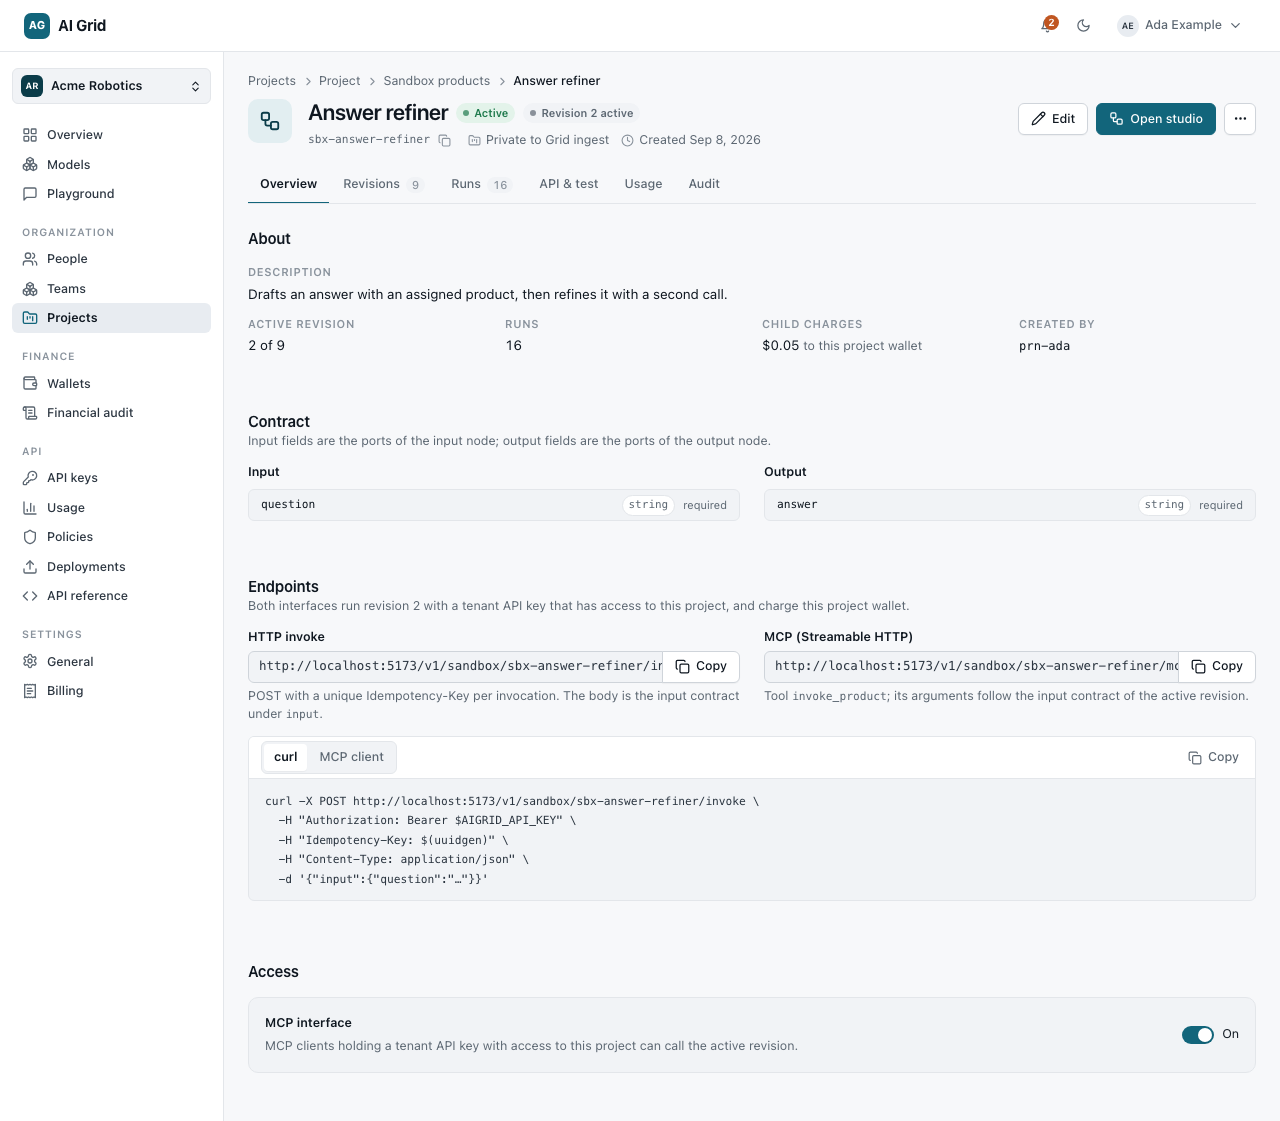Click the MCP endpoint URL field
This screenshot has height=1121, width=1280.
coord(972,667)
